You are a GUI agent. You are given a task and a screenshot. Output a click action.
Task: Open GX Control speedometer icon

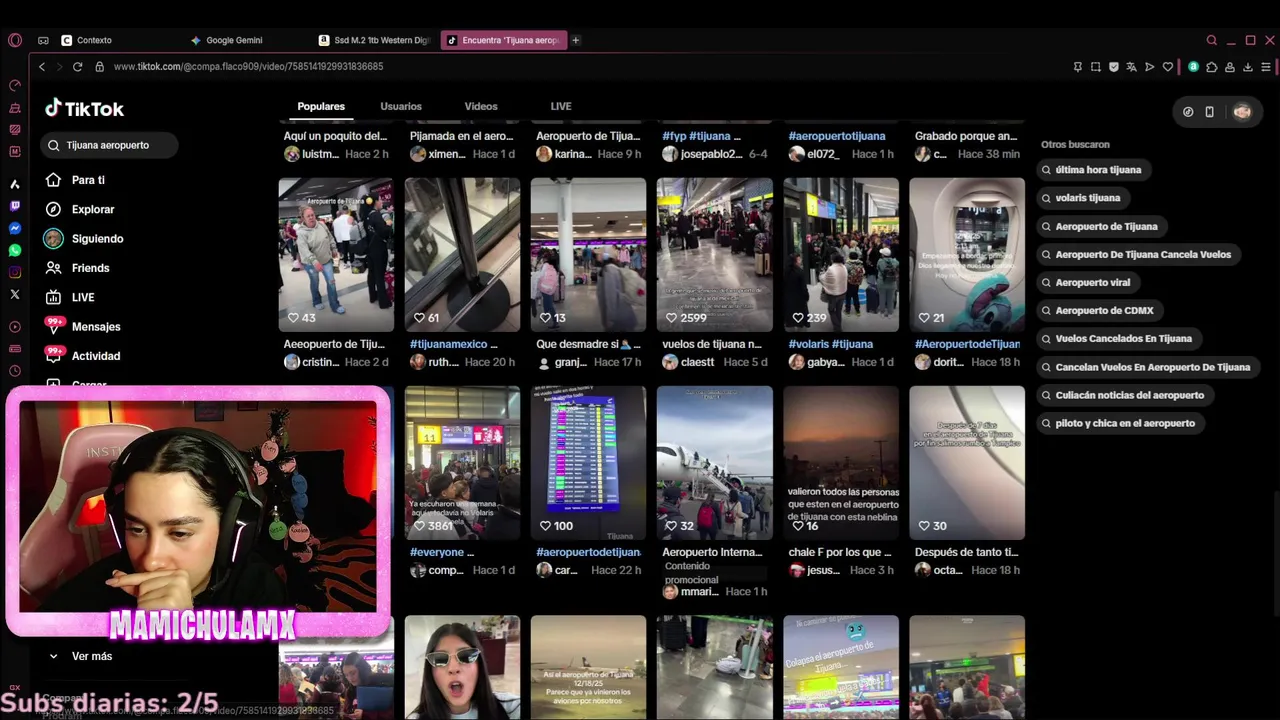coord(15,85)
